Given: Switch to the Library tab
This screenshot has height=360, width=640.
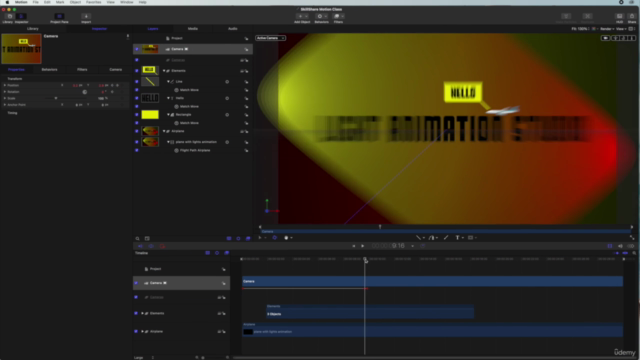Looking at the screenshot, I should 33,29.
